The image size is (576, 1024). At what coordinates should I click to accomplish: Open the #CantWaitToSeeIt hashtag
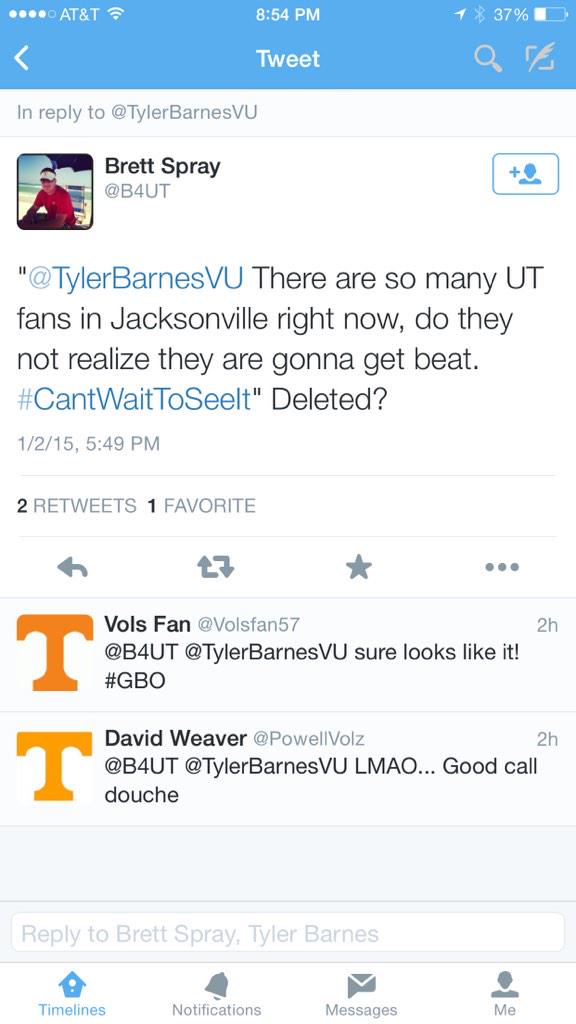134,399
